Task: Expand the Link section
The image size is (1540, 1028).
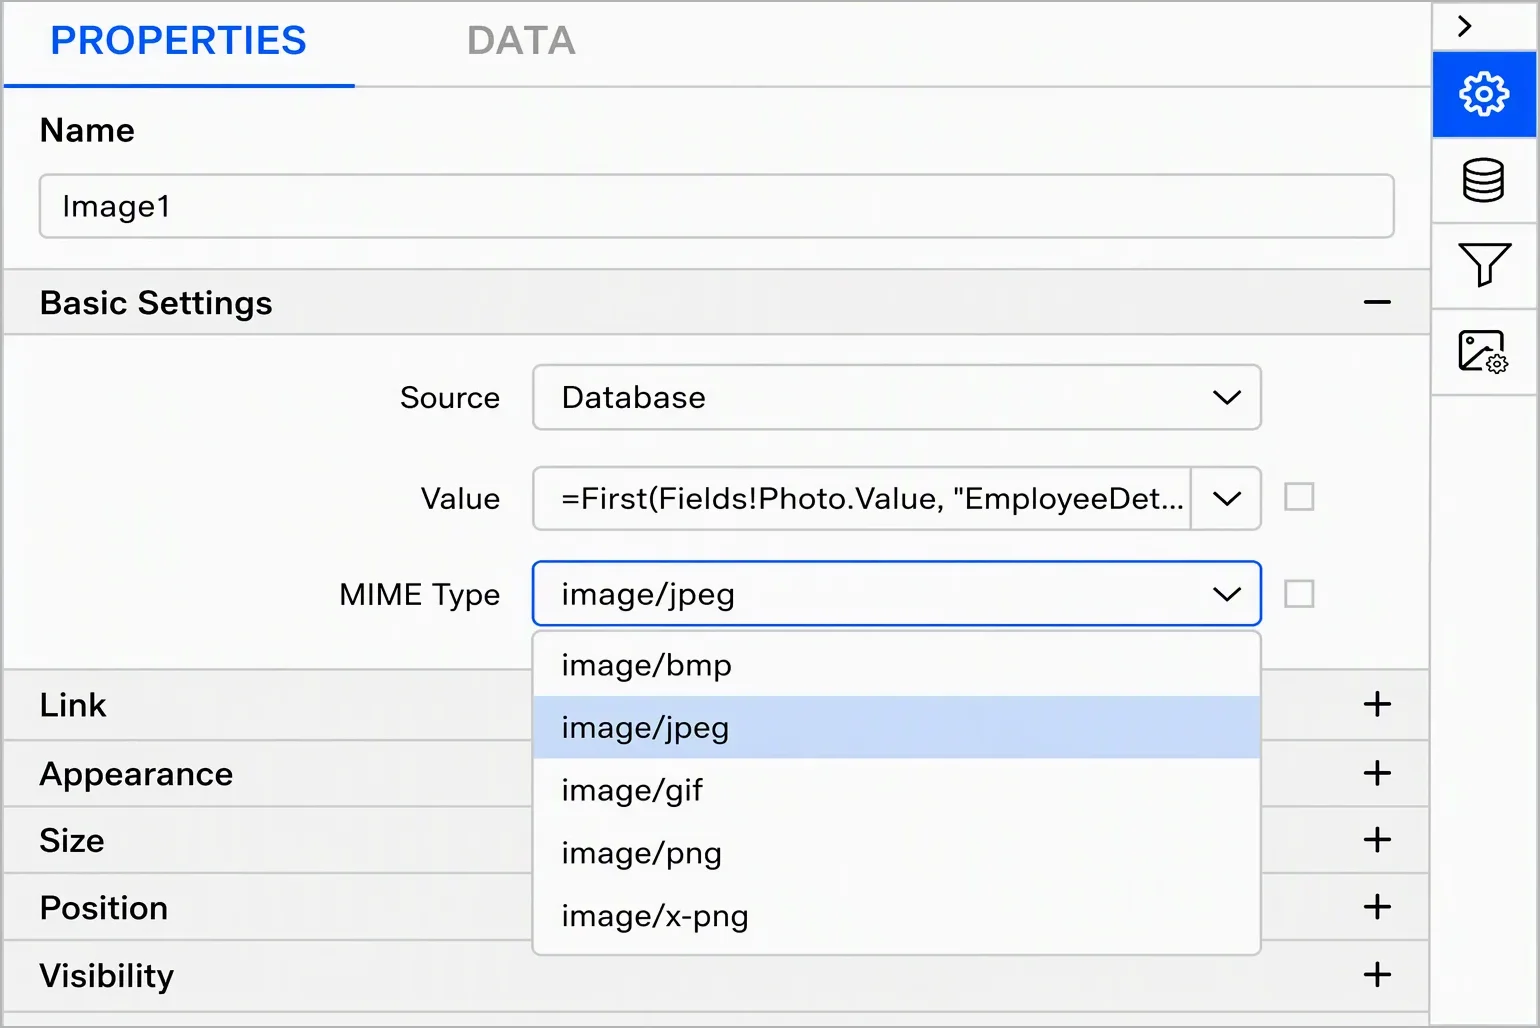Action: 1377,704
